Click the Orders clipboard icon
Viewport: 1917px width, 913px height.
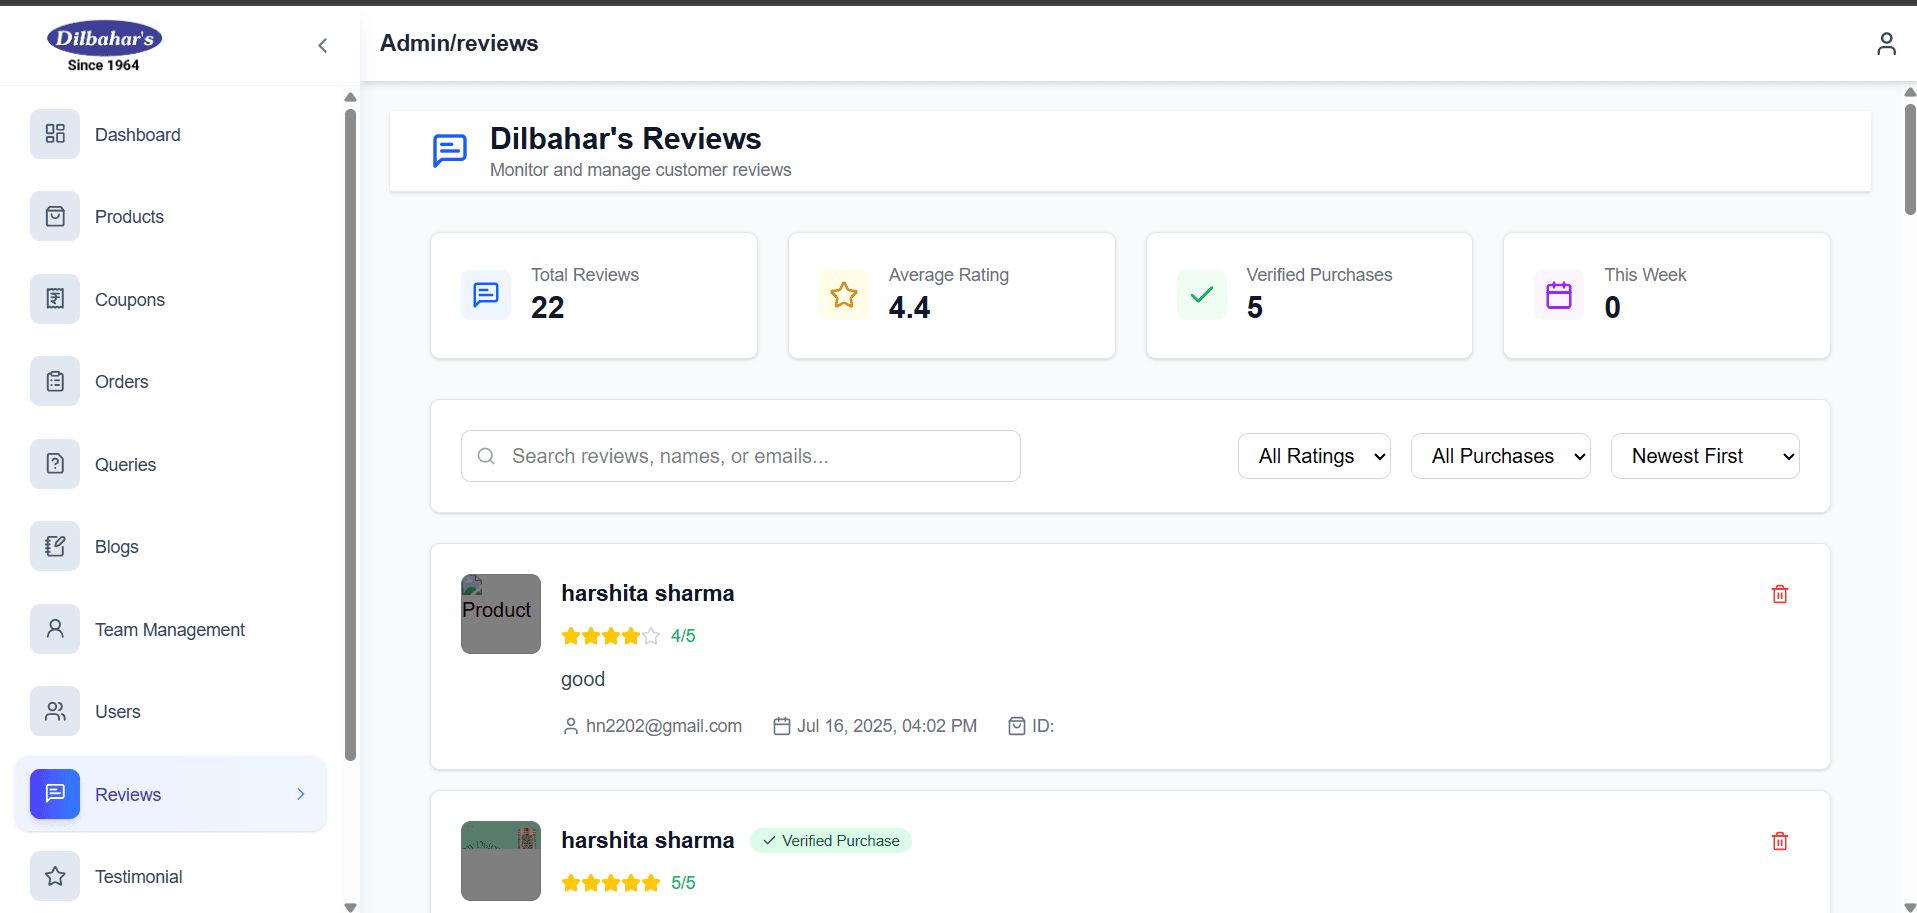tap(55, 381)
